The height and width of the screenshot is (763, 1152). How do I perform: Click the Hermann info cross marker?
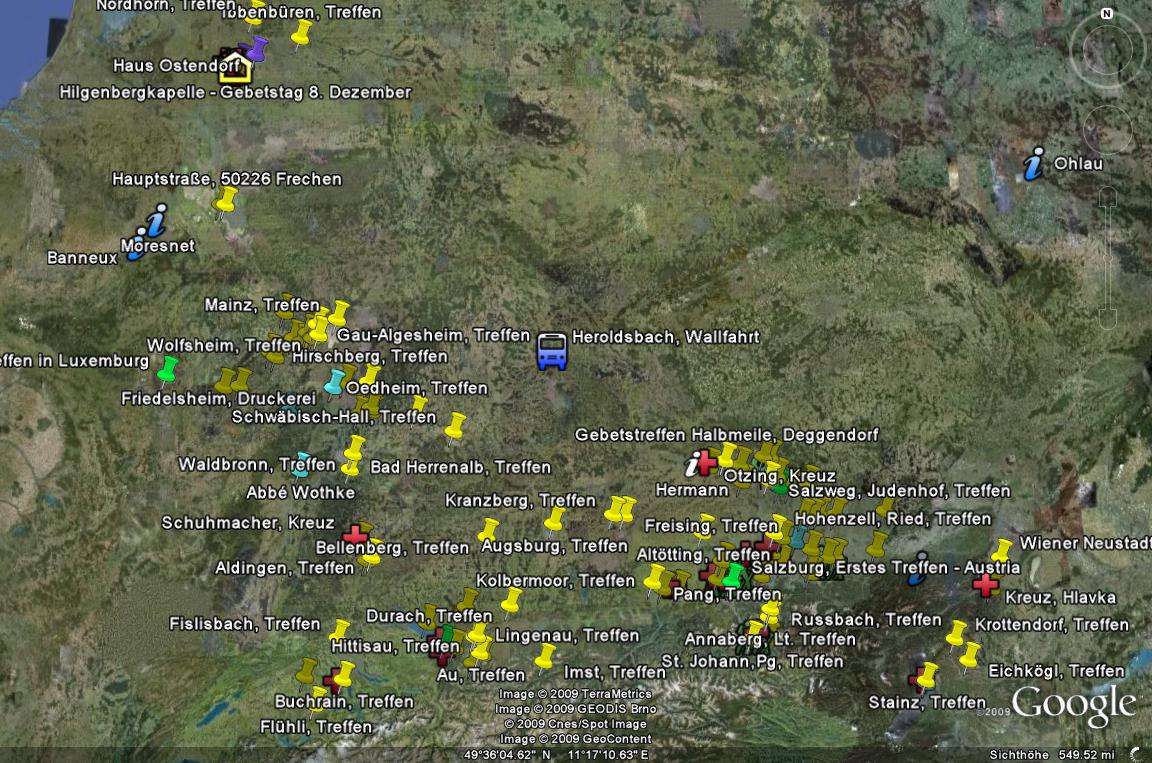tap(701, 463)
